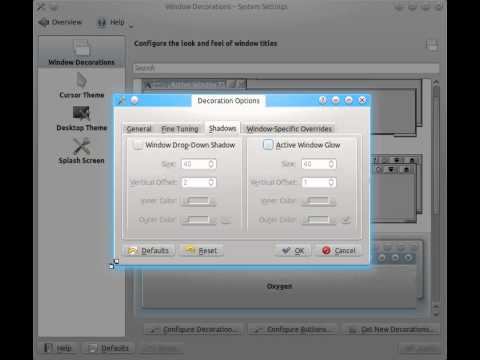This screenshot has height=360, width=480.
Task: Pick the drop-down shadow Inner Color
Action: (x=198, y=201)
